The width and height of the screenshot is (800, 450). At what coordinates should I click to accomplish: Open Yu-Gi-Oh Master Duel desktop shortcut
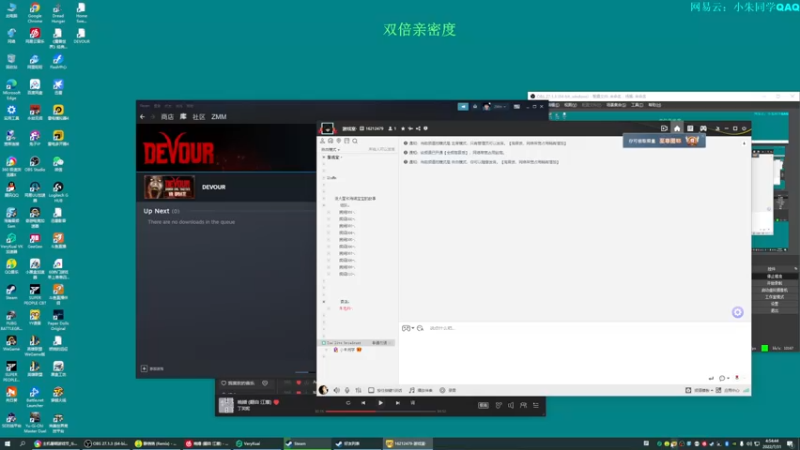(x=35, y=422)
